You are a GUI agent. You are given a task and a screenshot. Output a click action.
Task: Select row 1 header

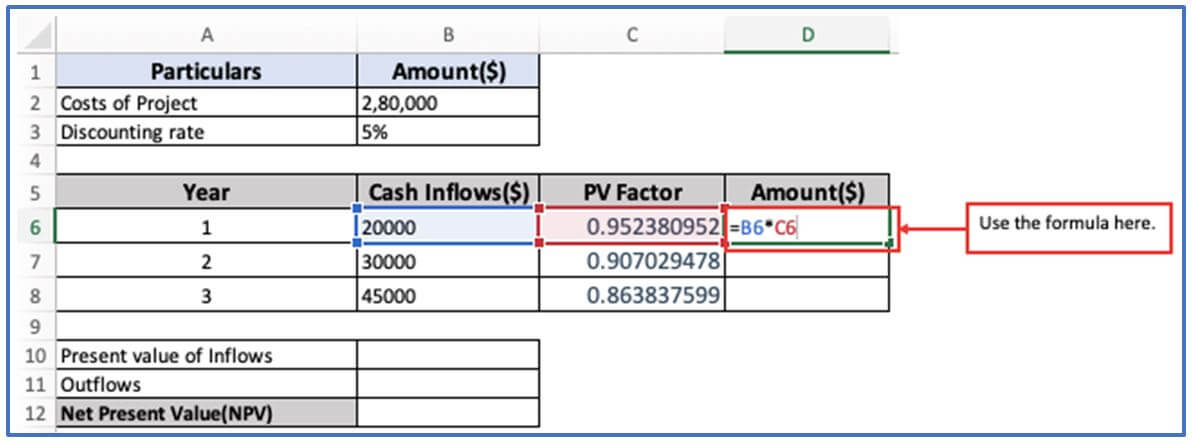pos(36,71)
